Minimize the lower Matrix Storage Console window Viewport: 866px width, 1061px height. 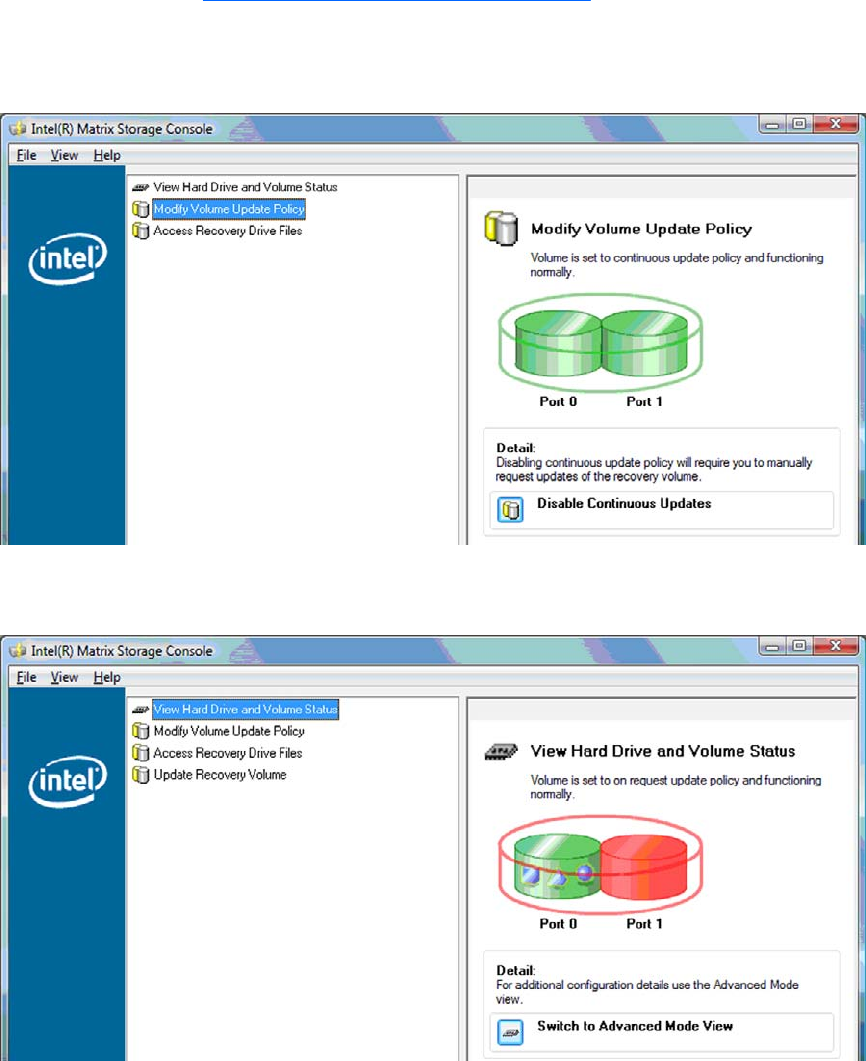coord(772,646)
